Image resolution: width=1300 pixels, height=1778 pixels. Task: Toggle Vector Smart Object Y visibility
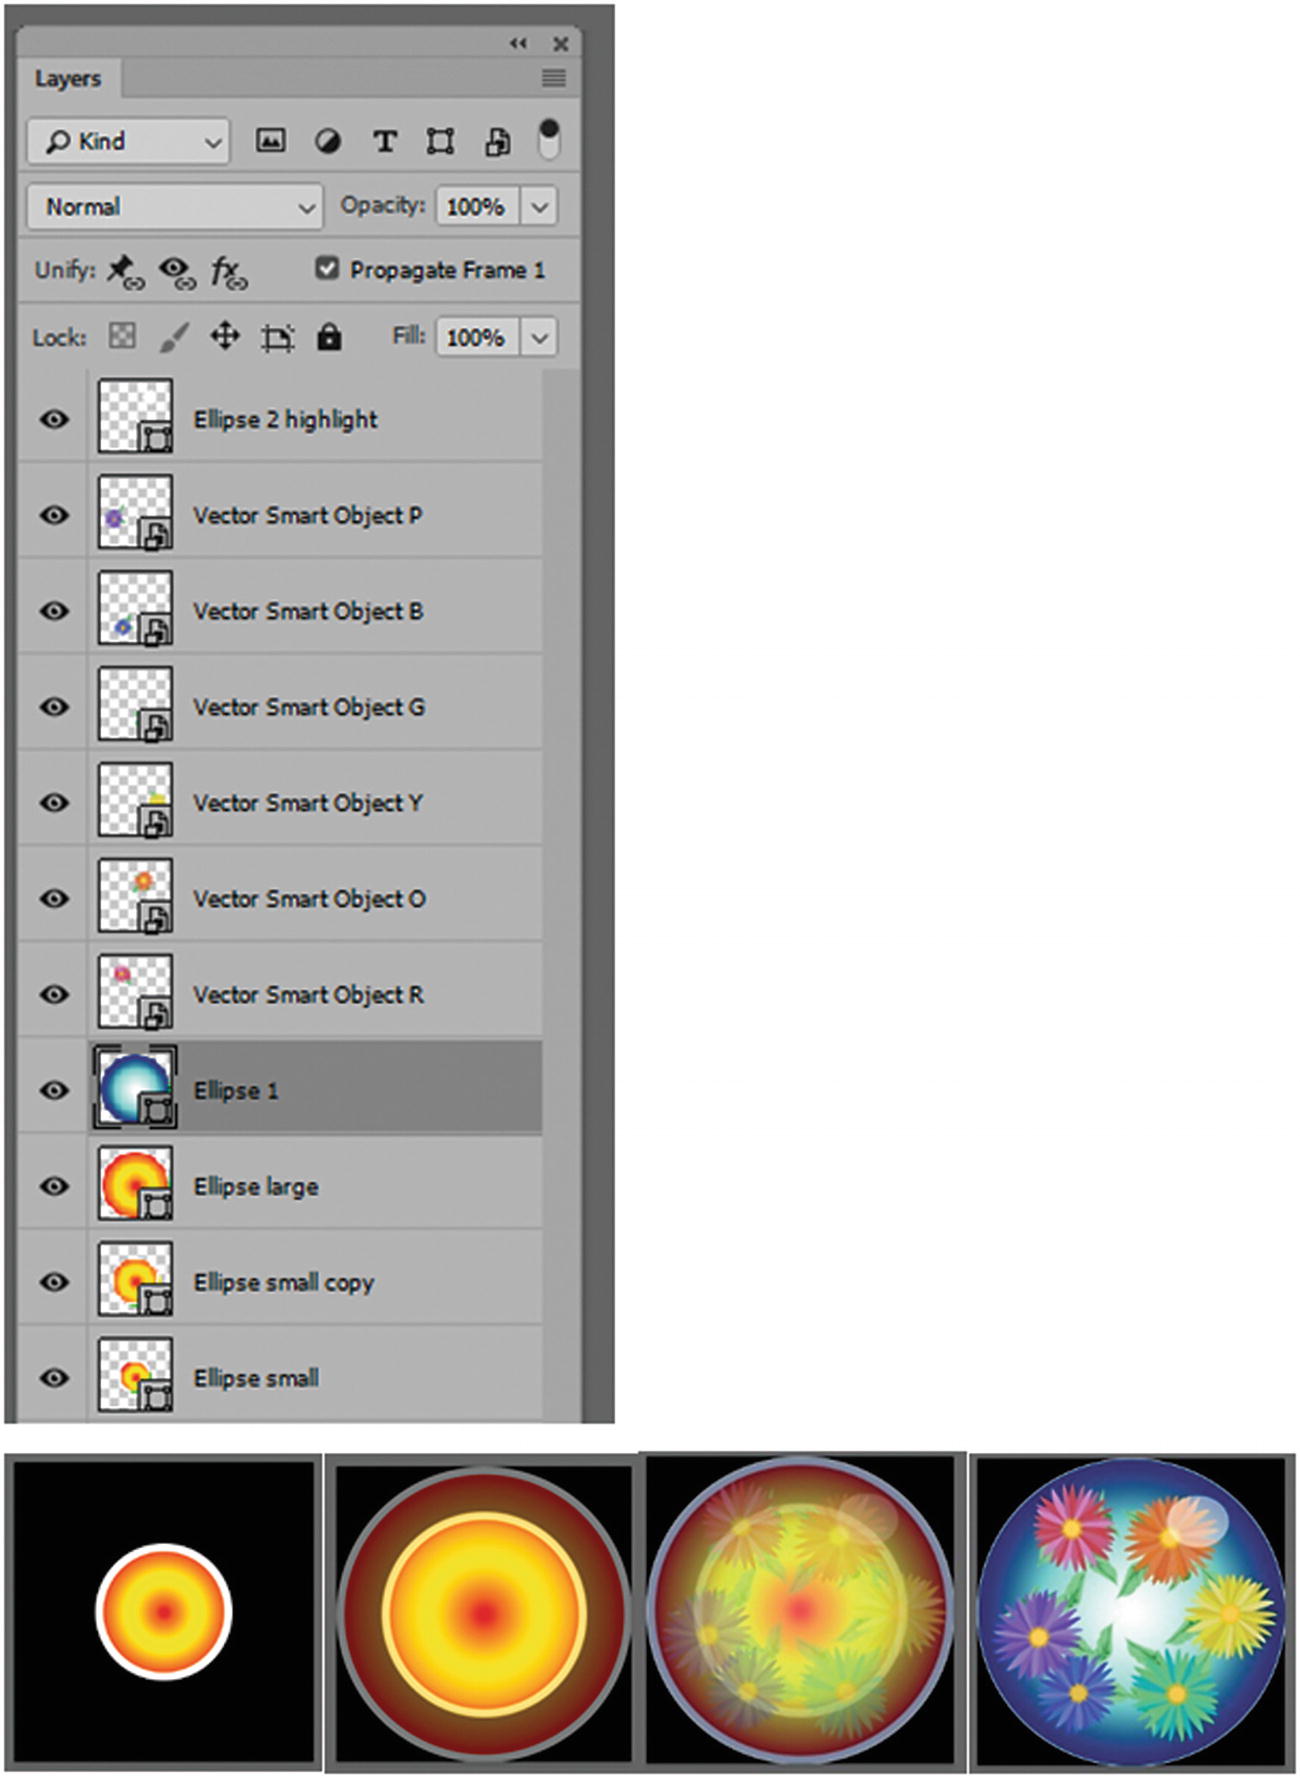[54, 803]
